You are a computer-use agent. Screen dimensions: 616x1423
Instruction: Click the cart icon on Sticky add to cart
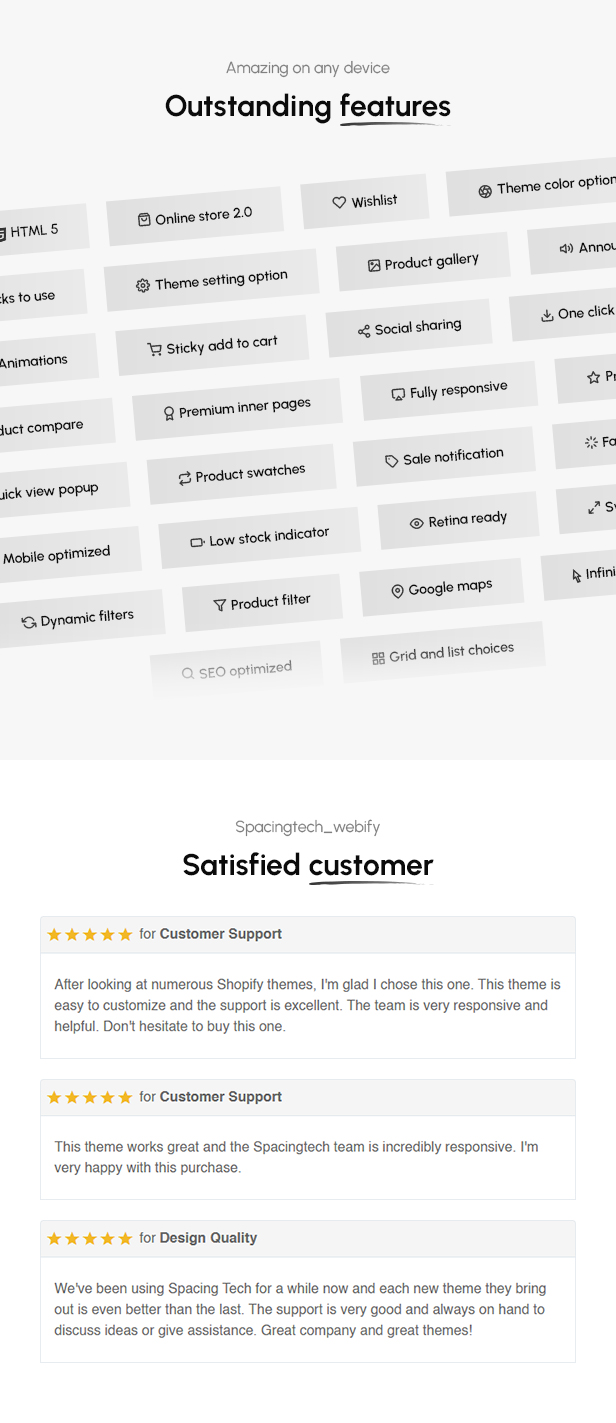(x=154, y=350)
